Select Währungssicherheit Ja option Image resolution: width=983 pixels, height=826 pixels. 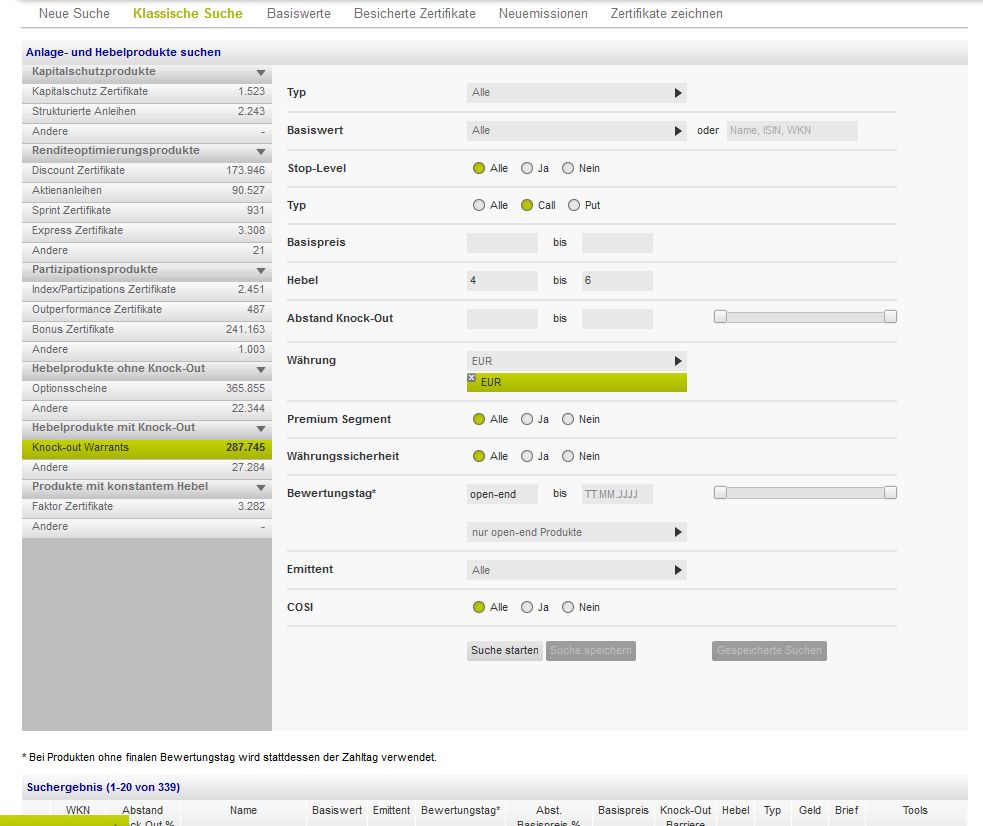tap(527, 456)
